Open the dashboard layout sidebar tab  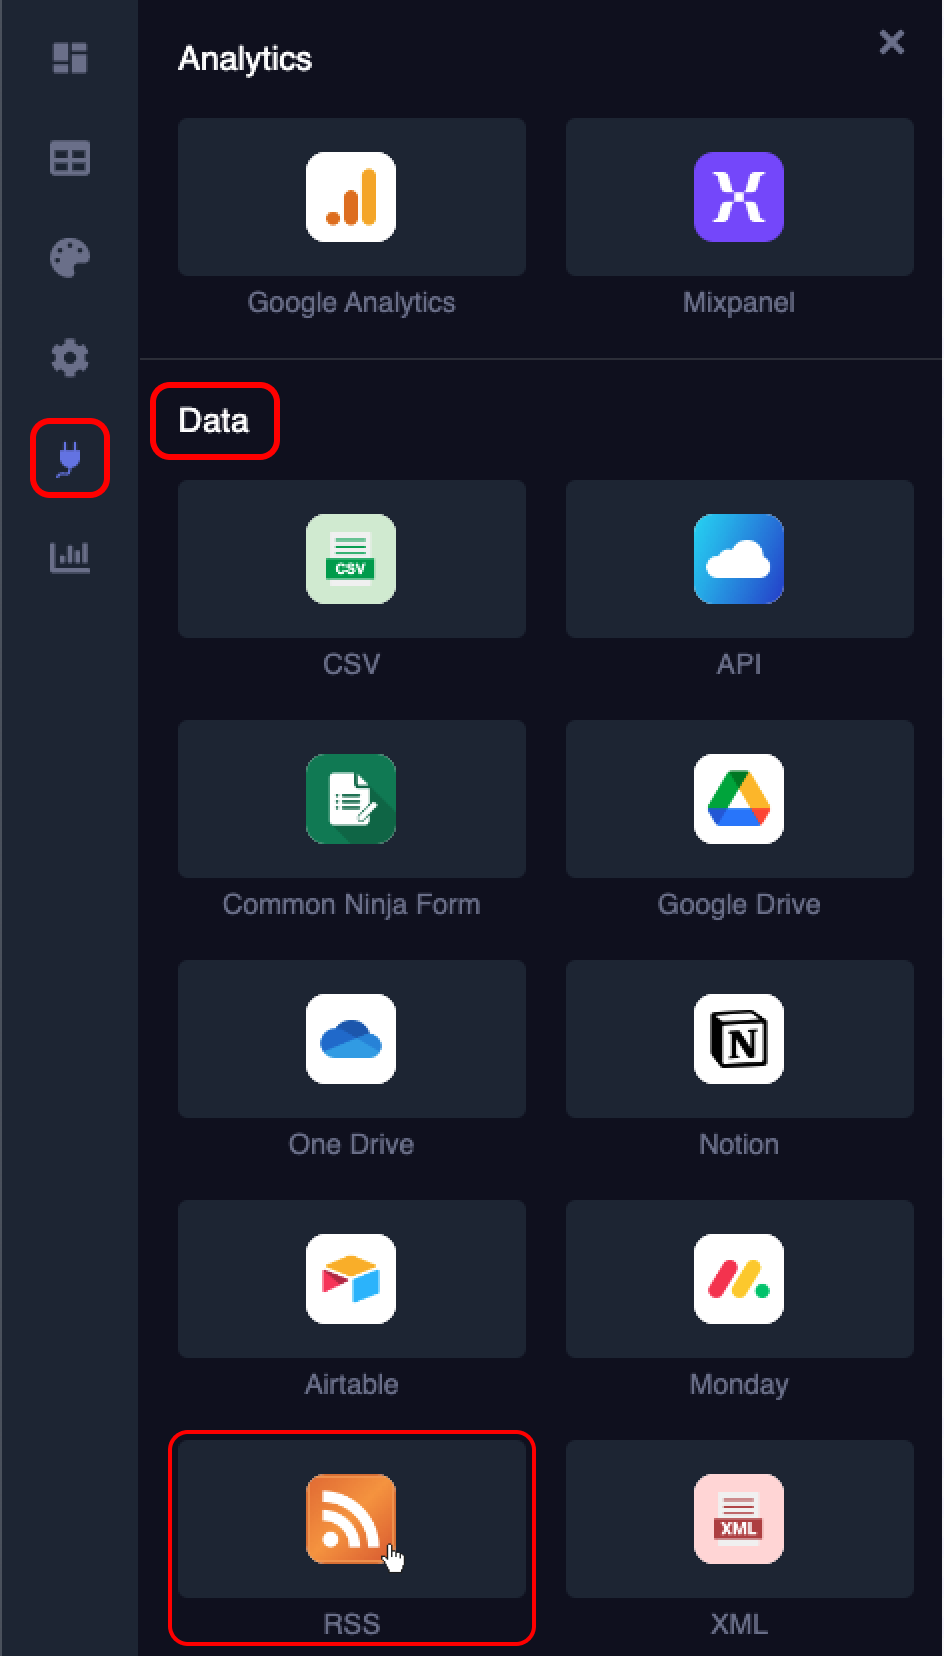point(70,58)
